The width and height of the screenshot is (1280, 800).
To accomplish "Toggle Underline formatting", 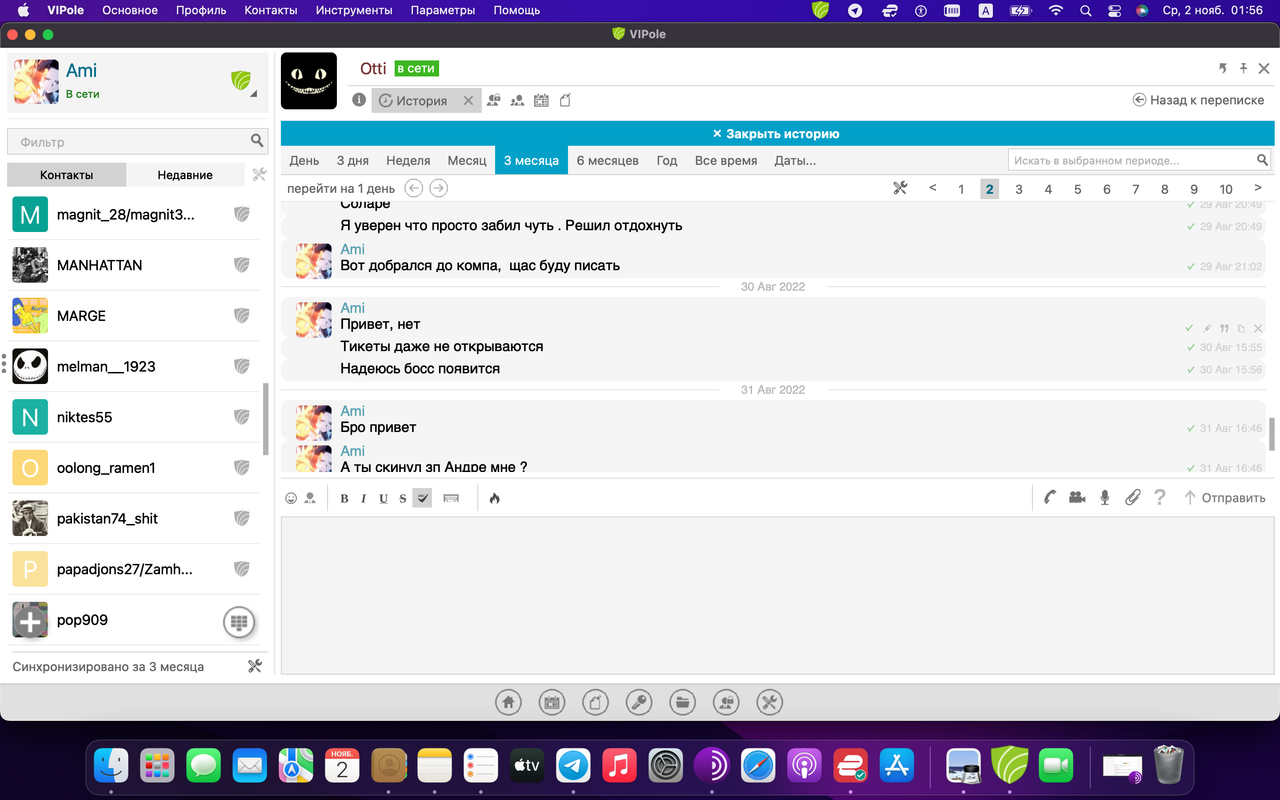I will (383, 498).
